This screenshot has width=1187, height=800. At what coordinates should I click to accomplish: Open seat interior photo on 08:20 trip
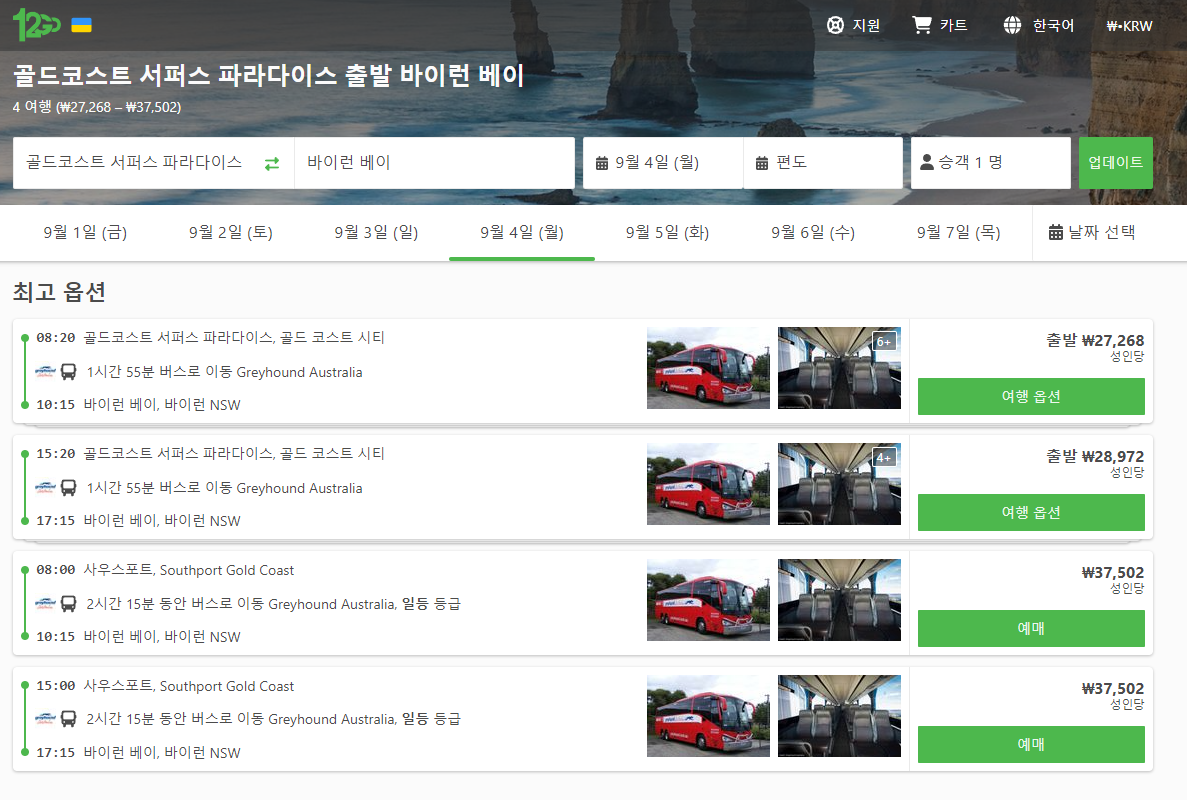(x=840, y=368)
